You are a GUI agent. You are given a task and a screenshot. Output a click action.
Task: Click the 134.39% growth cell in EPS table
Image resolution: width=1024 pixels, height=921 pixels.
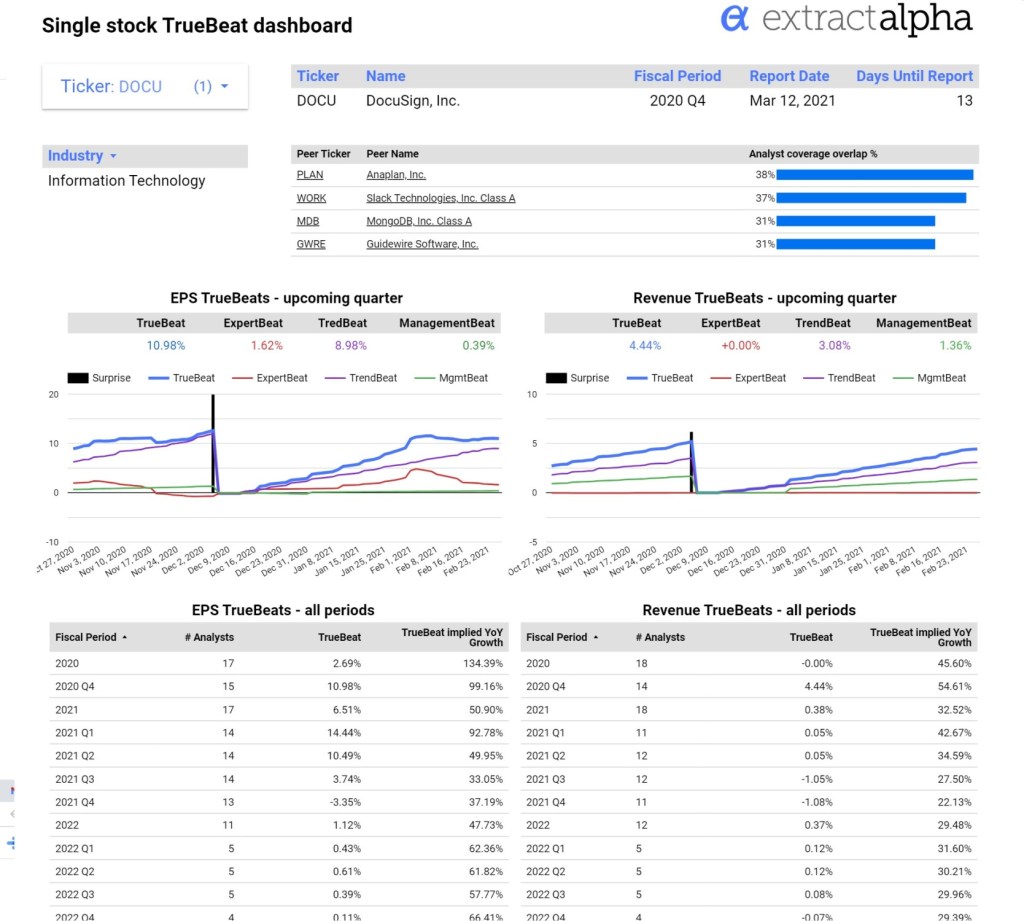[483, 664]
